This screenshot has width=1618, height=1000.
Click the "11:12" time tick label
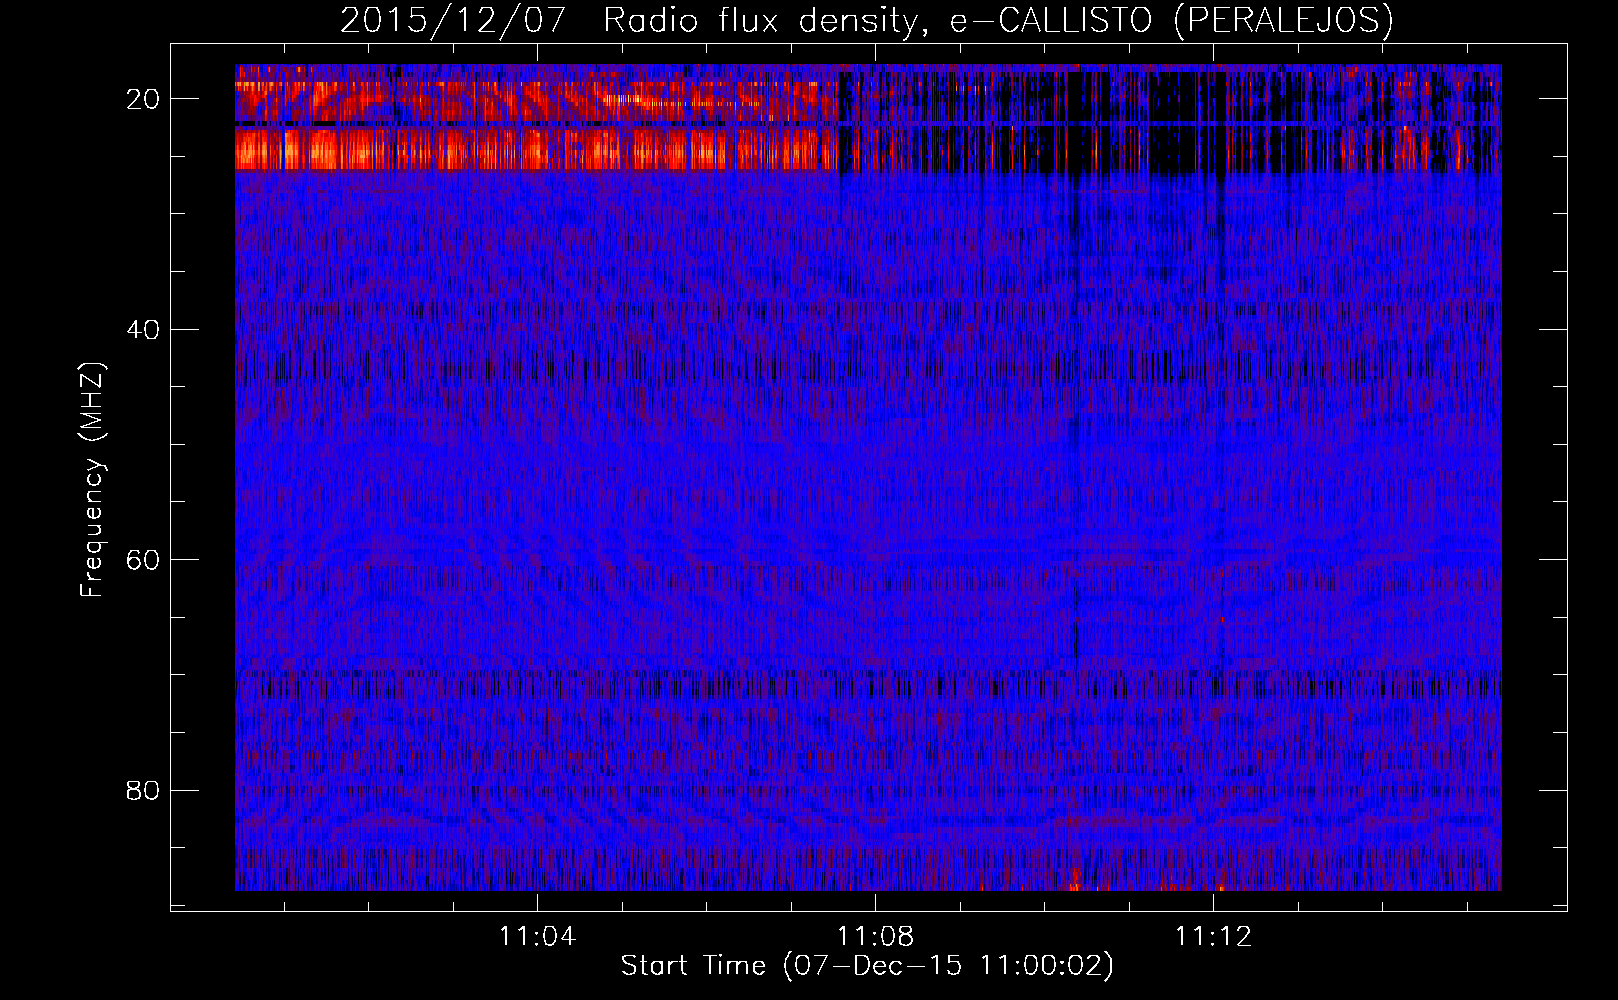click(x=1213, y=936)
